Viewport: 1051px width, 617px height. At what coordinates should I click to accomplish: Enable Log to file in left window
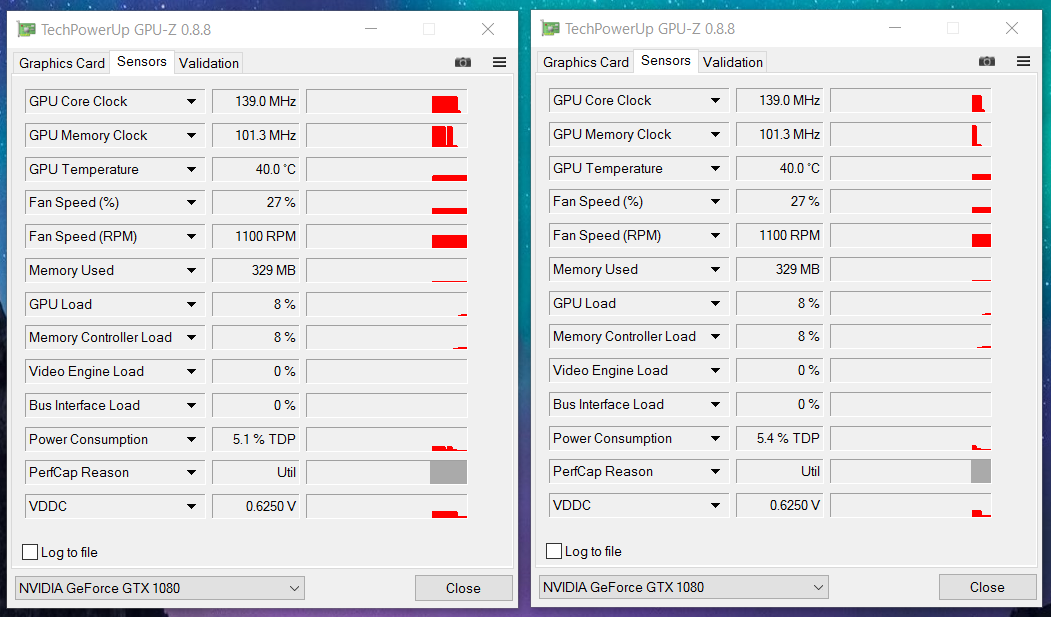click(x=30, y=552)
